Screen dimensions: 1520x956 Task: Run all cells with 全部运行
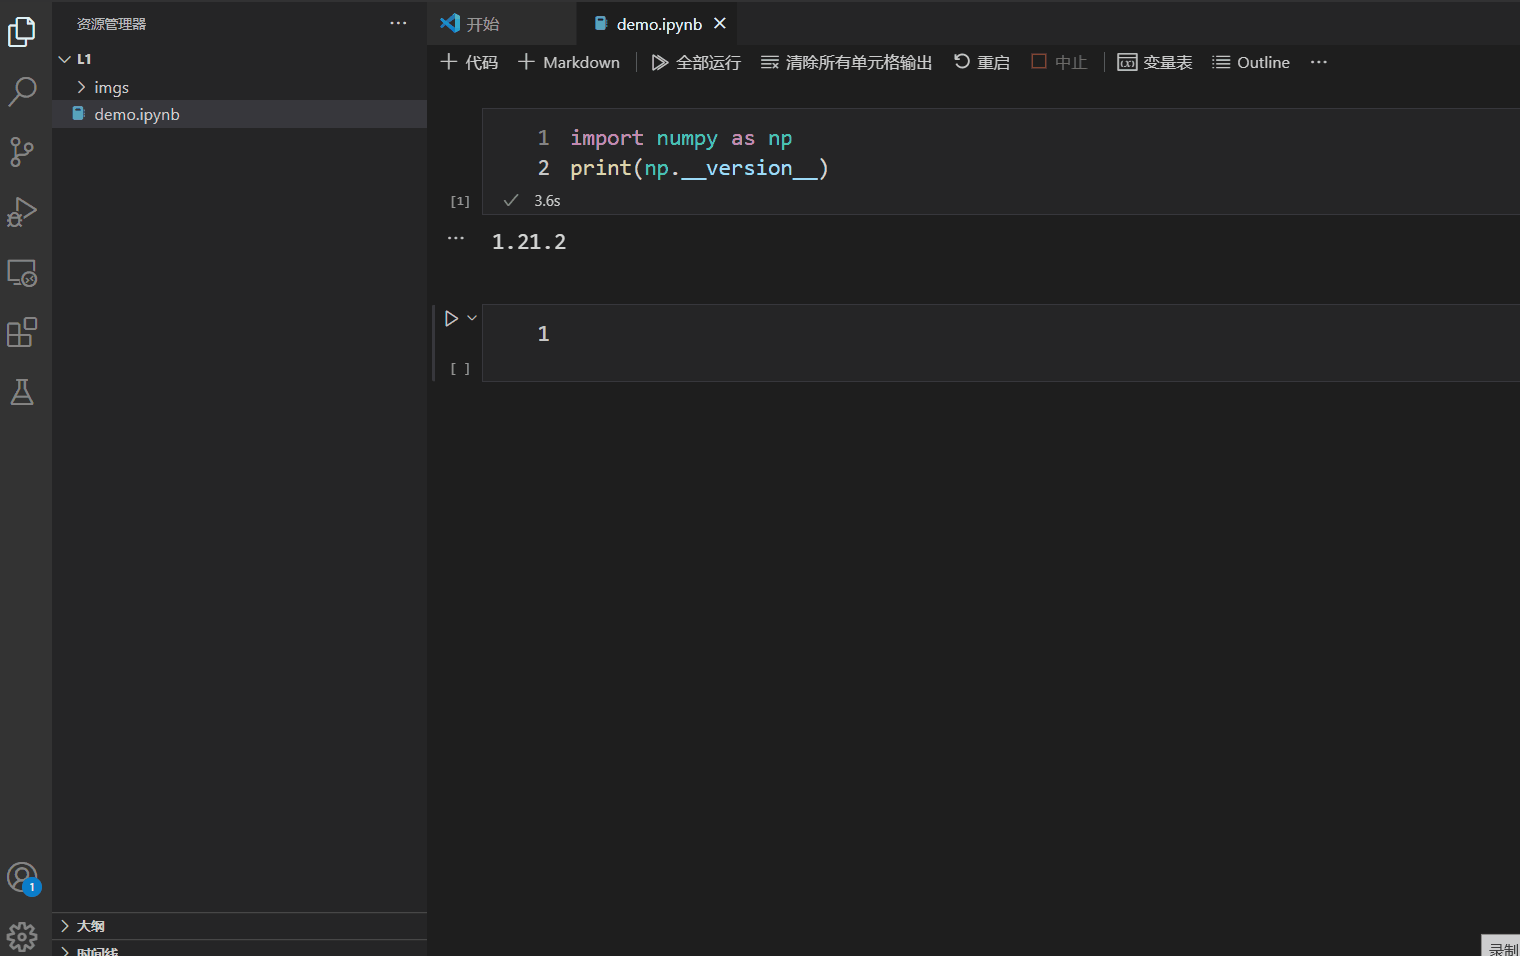pos(696,62)
